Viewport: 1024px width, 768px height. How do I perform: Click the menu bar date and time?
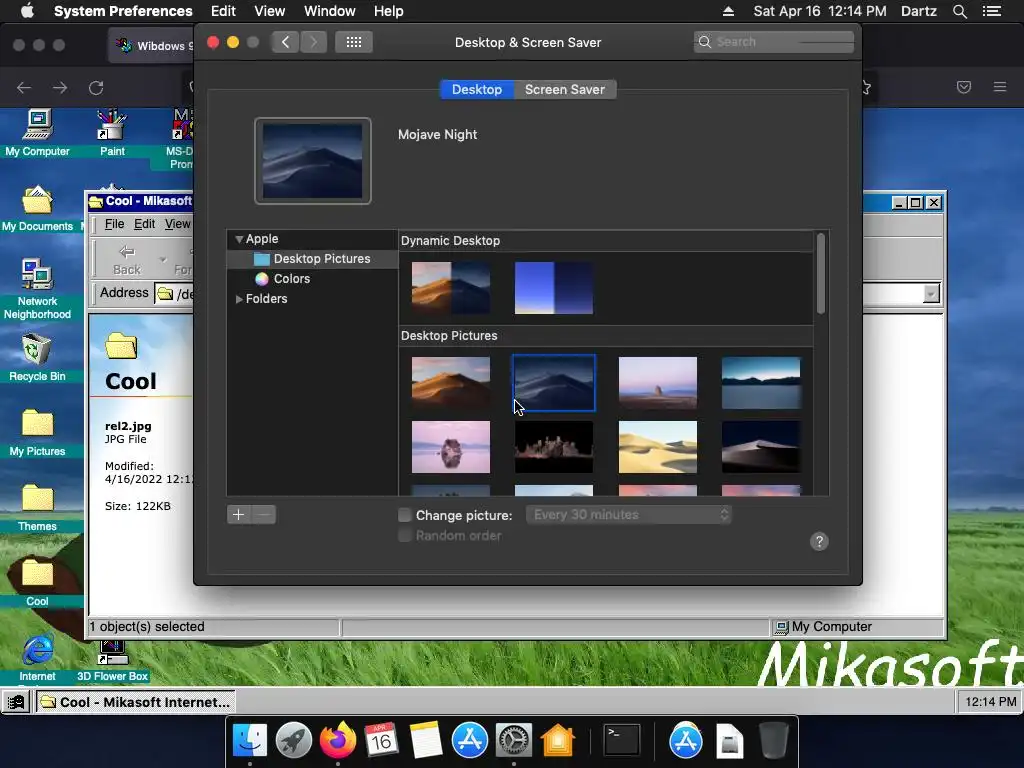pyautogui.click(x=820, y=11)
